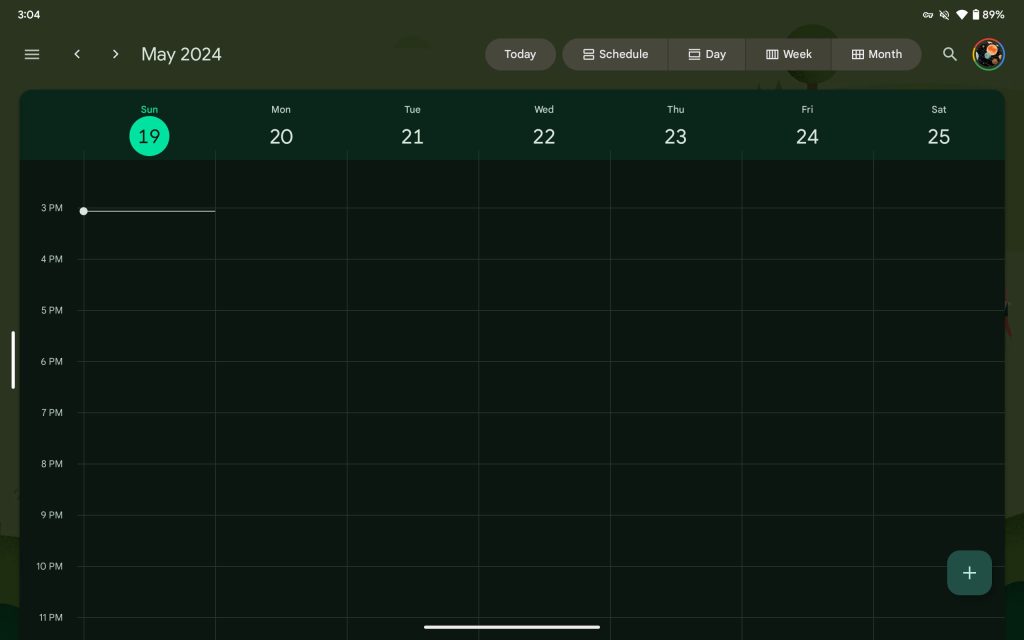The width and height of the screenshot is (1024, 640).
Task: Click the current time indicator line
Action: (x=150, y=211)
